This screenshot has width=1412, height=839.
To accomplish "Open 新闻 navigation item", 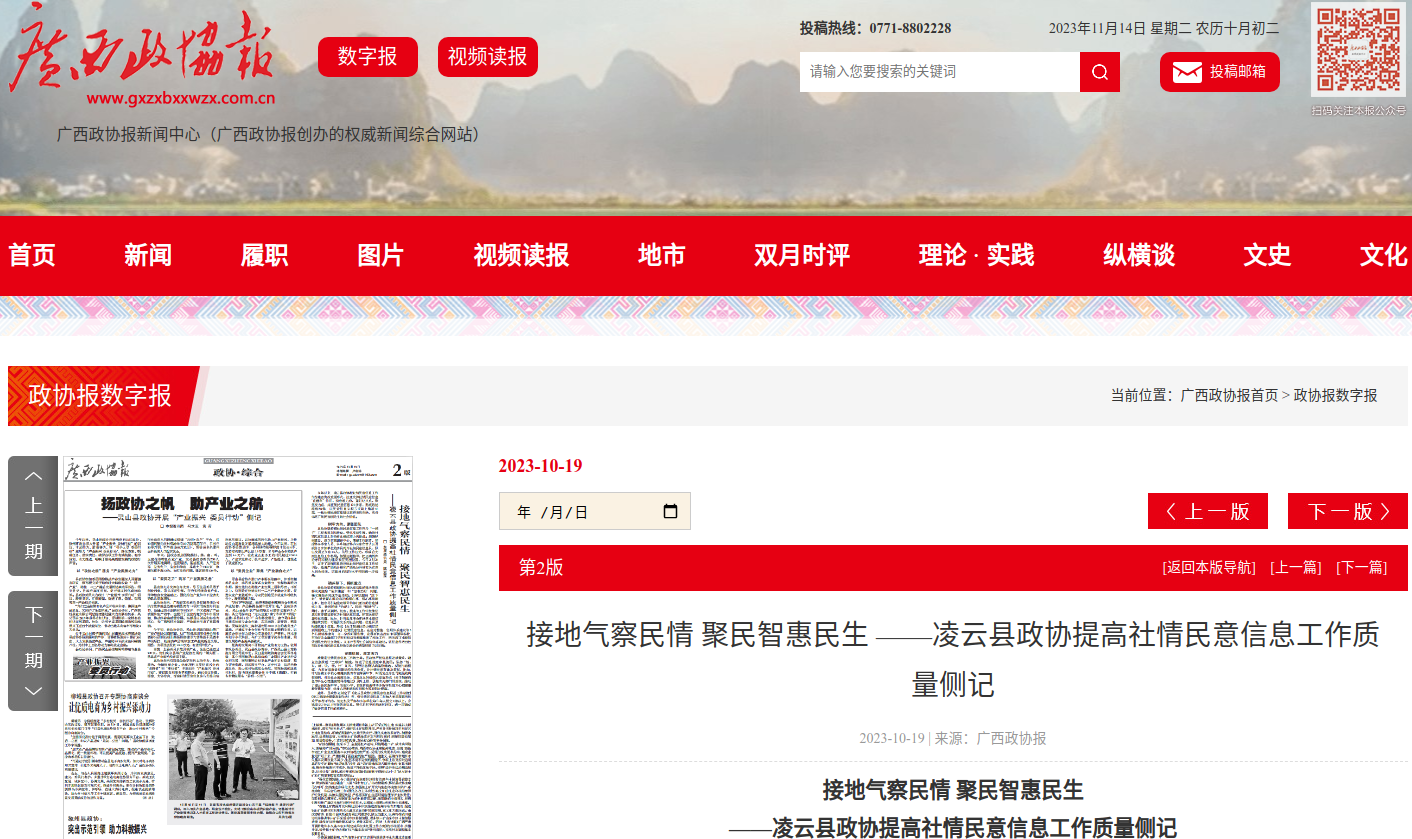I will [x=148, y=255].
